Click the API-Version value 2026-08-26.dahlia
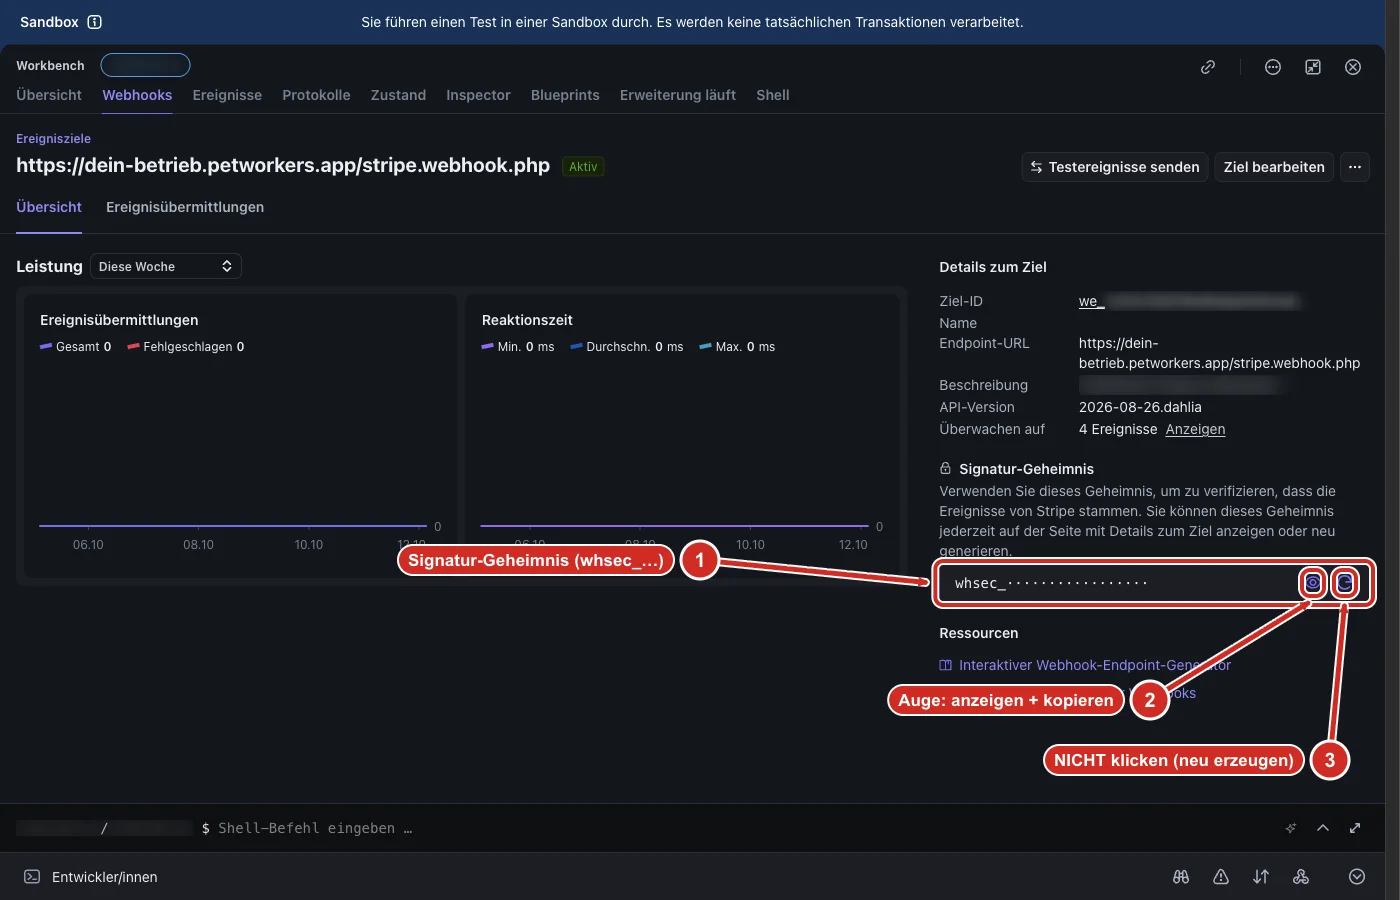The width and height of the screenshot is (1400, 900). click(x=1140, y=407)
